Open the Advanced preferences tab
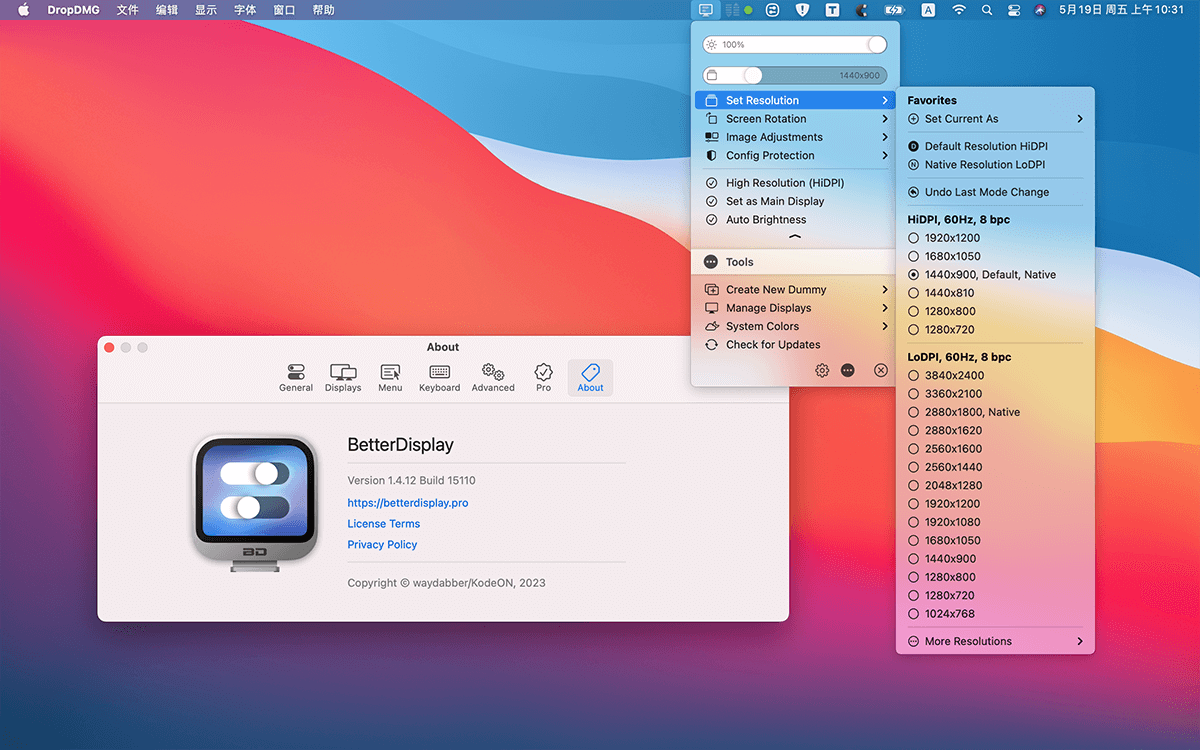The height and width of the screenshot is (750, 1200). [493, 377]
